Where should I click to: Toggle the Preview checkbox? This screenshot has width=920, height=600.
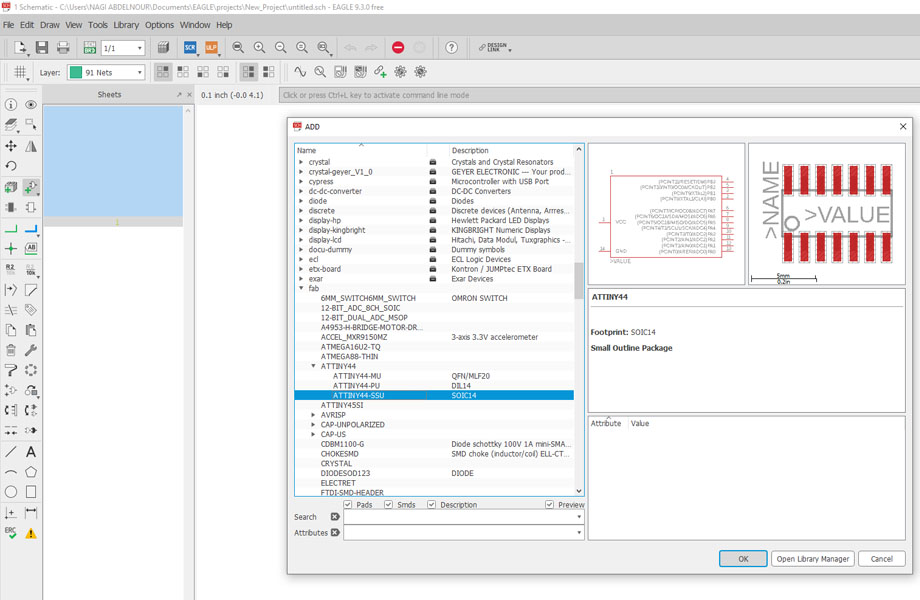[x=549, y=504]
